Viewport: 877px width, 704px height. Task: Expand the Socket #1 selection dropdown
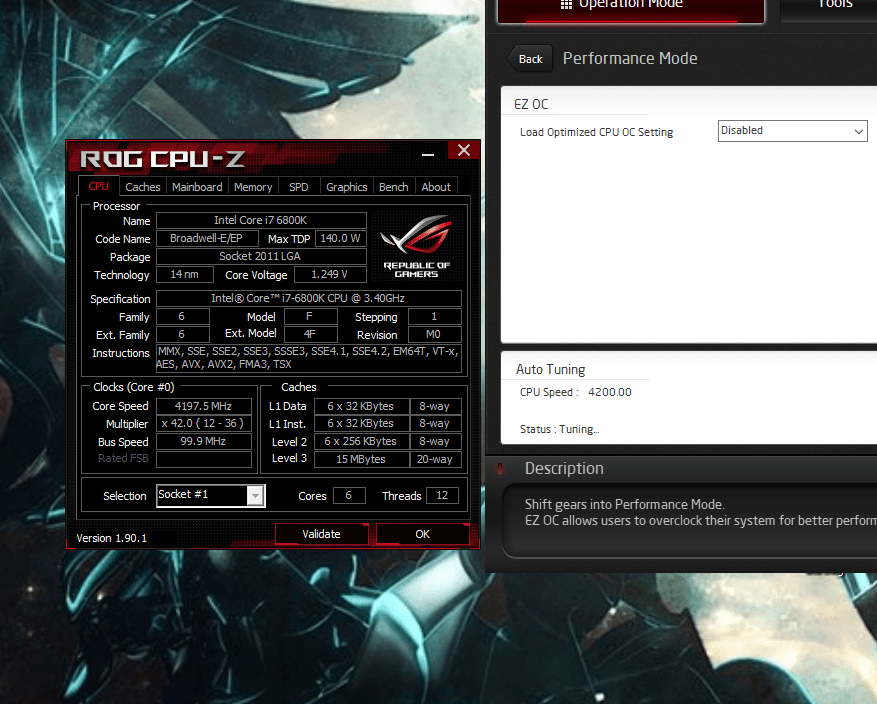coord(255,495)
